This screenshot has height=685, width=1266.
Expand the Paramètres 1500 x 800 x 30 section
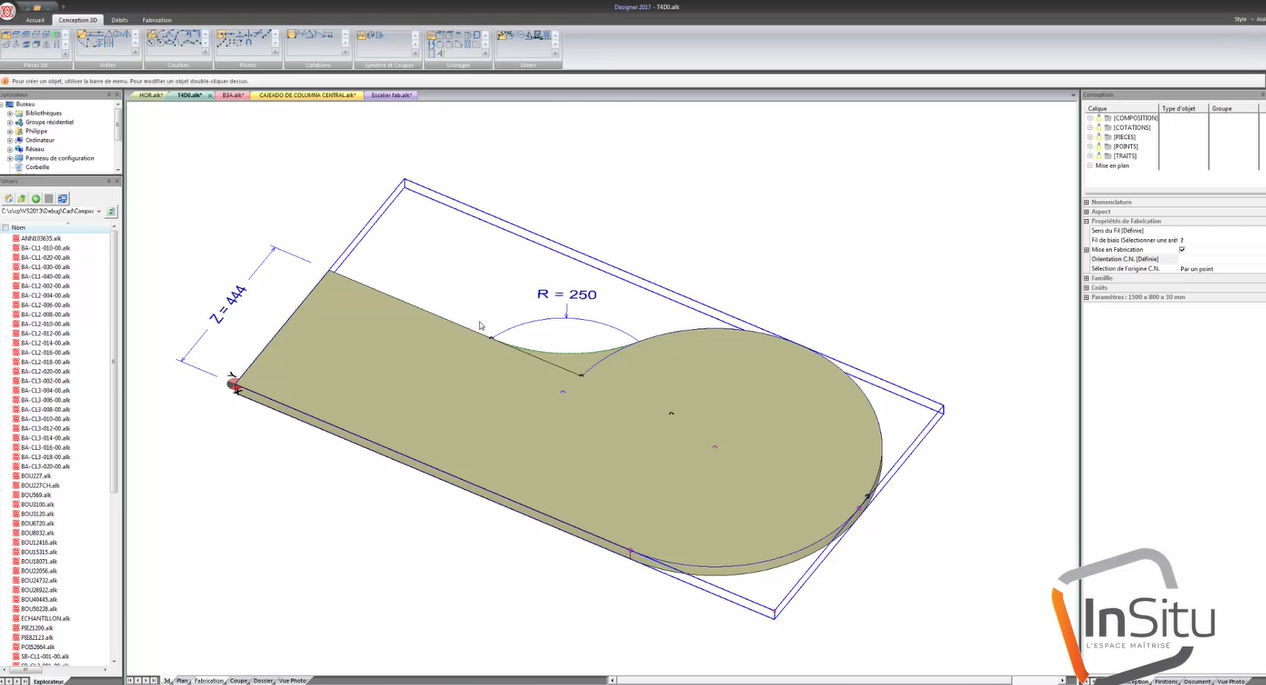tap(1087, 297)
